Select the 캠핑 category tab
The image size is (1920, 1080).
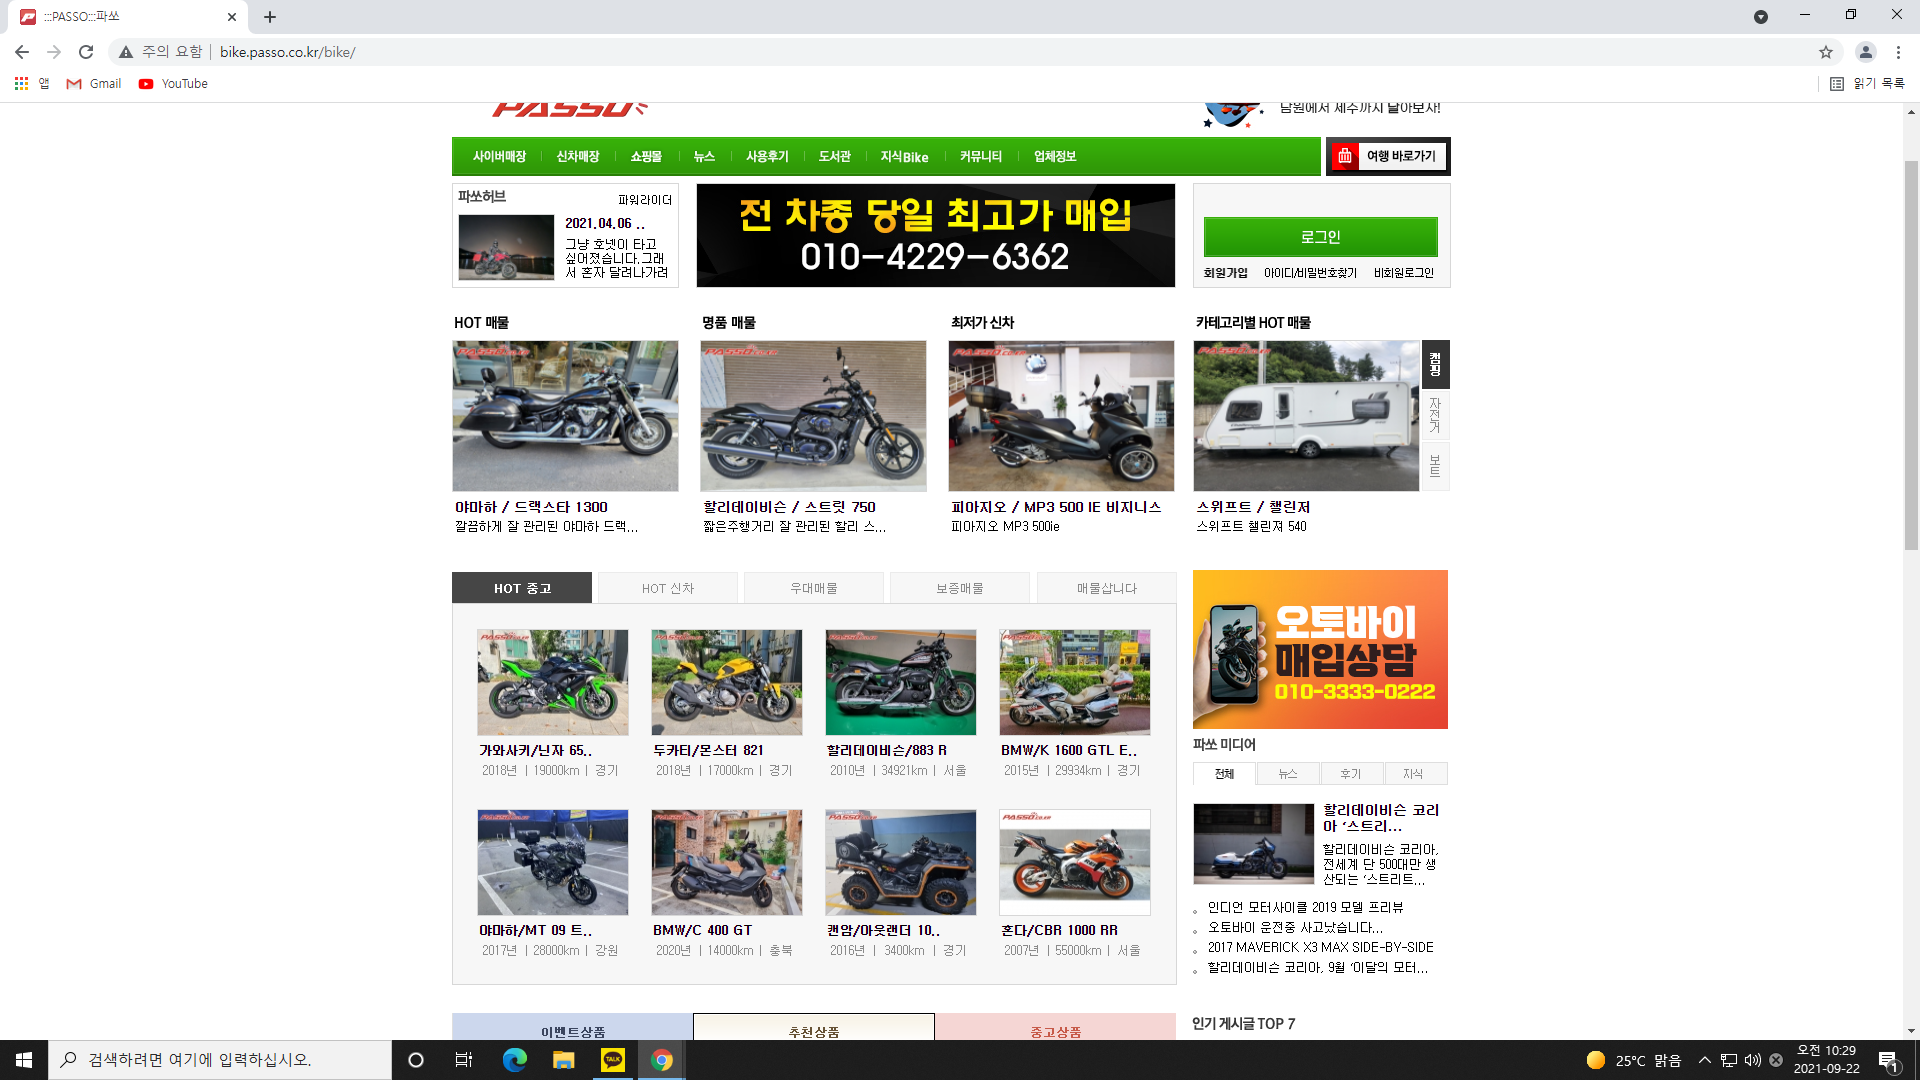tap(1435, 364)
